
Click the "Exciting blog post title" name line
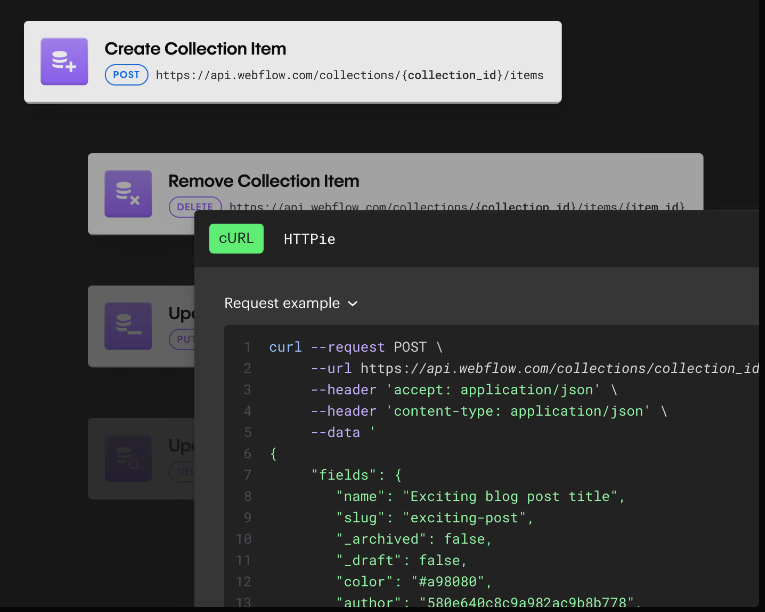point(481,496)
